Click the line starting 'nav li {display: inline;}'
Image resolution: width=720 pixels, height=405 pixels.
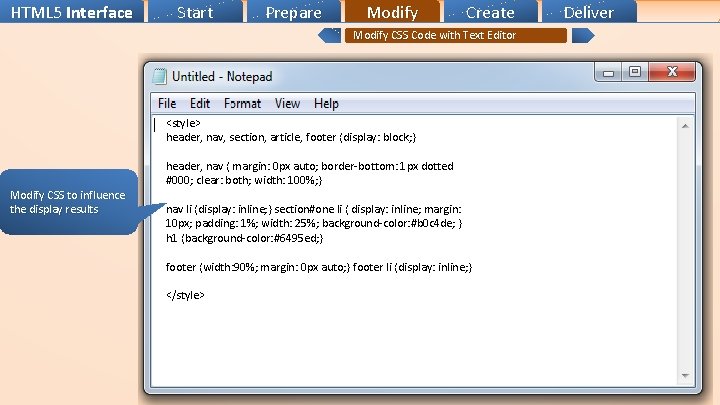[314, 209]
